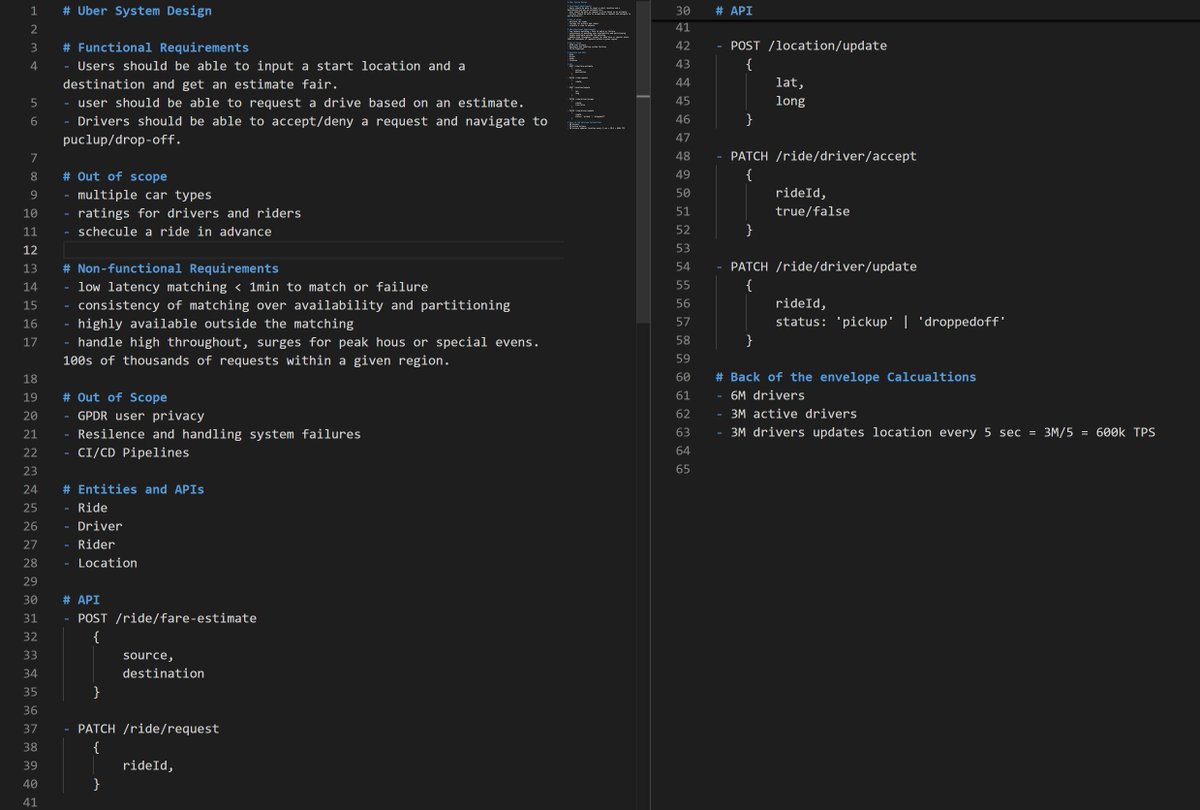1200x810 pixels.
Task: Click the 'PATCH /ride/driver/accept' line
Action: click(x=816, y=156)
